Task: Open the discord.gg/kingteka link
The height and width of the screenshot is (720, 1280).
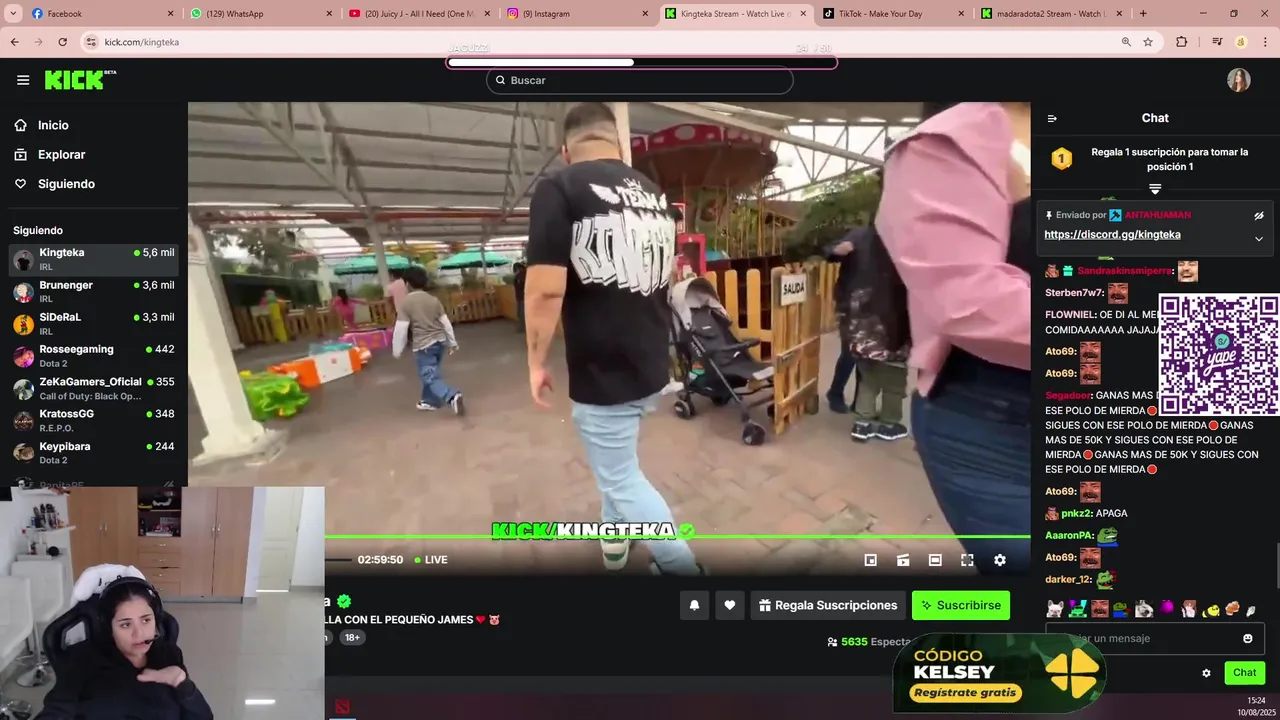Action: pos(1112,235)
